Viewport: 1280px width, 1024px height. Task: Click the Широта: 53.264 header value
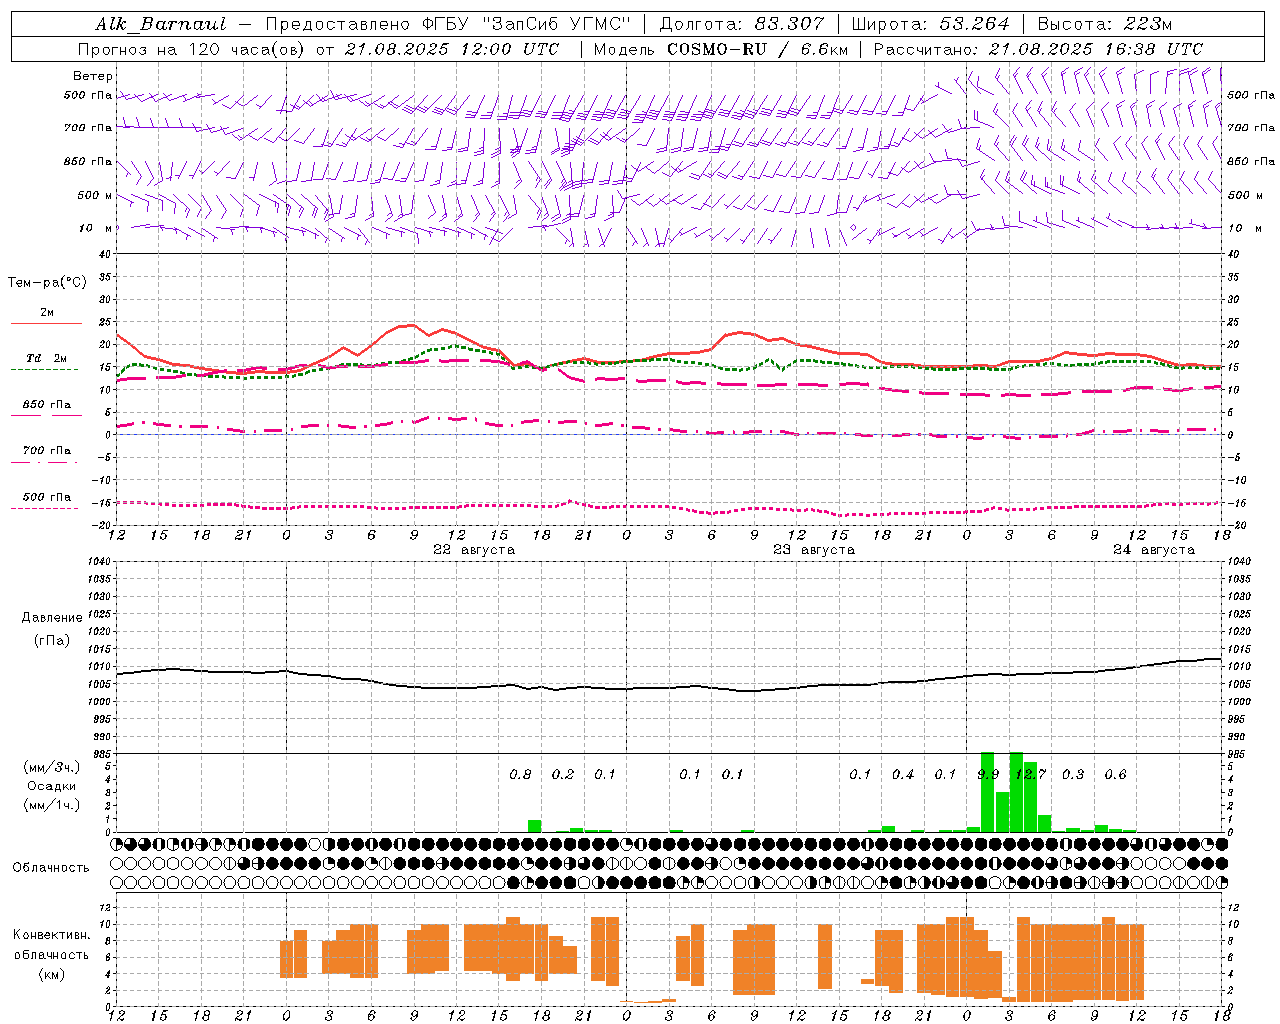[x=930, y=24]
